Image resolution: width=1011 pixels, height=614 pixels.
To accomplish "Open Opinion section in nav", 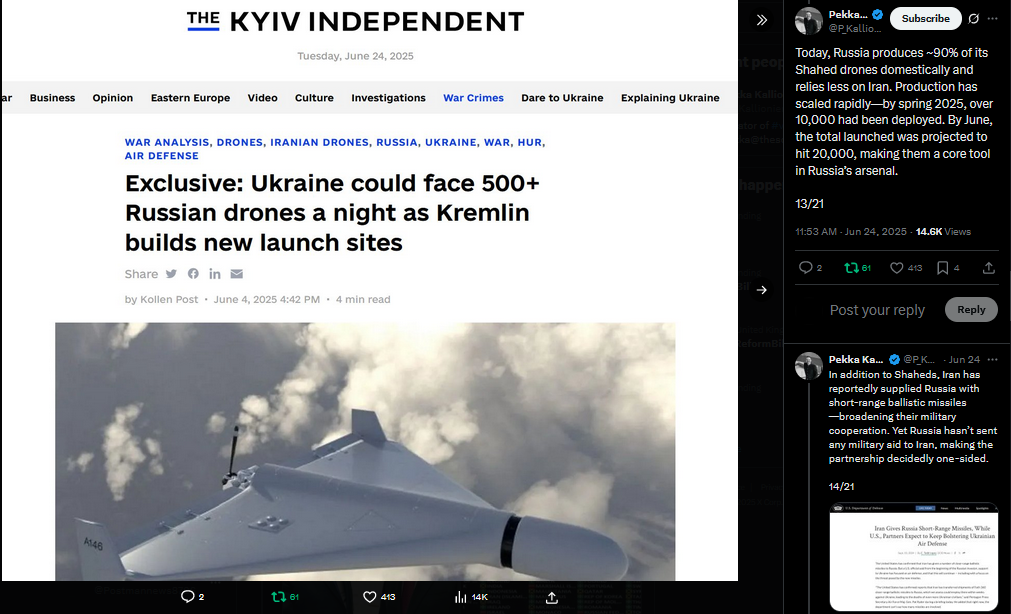I will click(113, 98).
